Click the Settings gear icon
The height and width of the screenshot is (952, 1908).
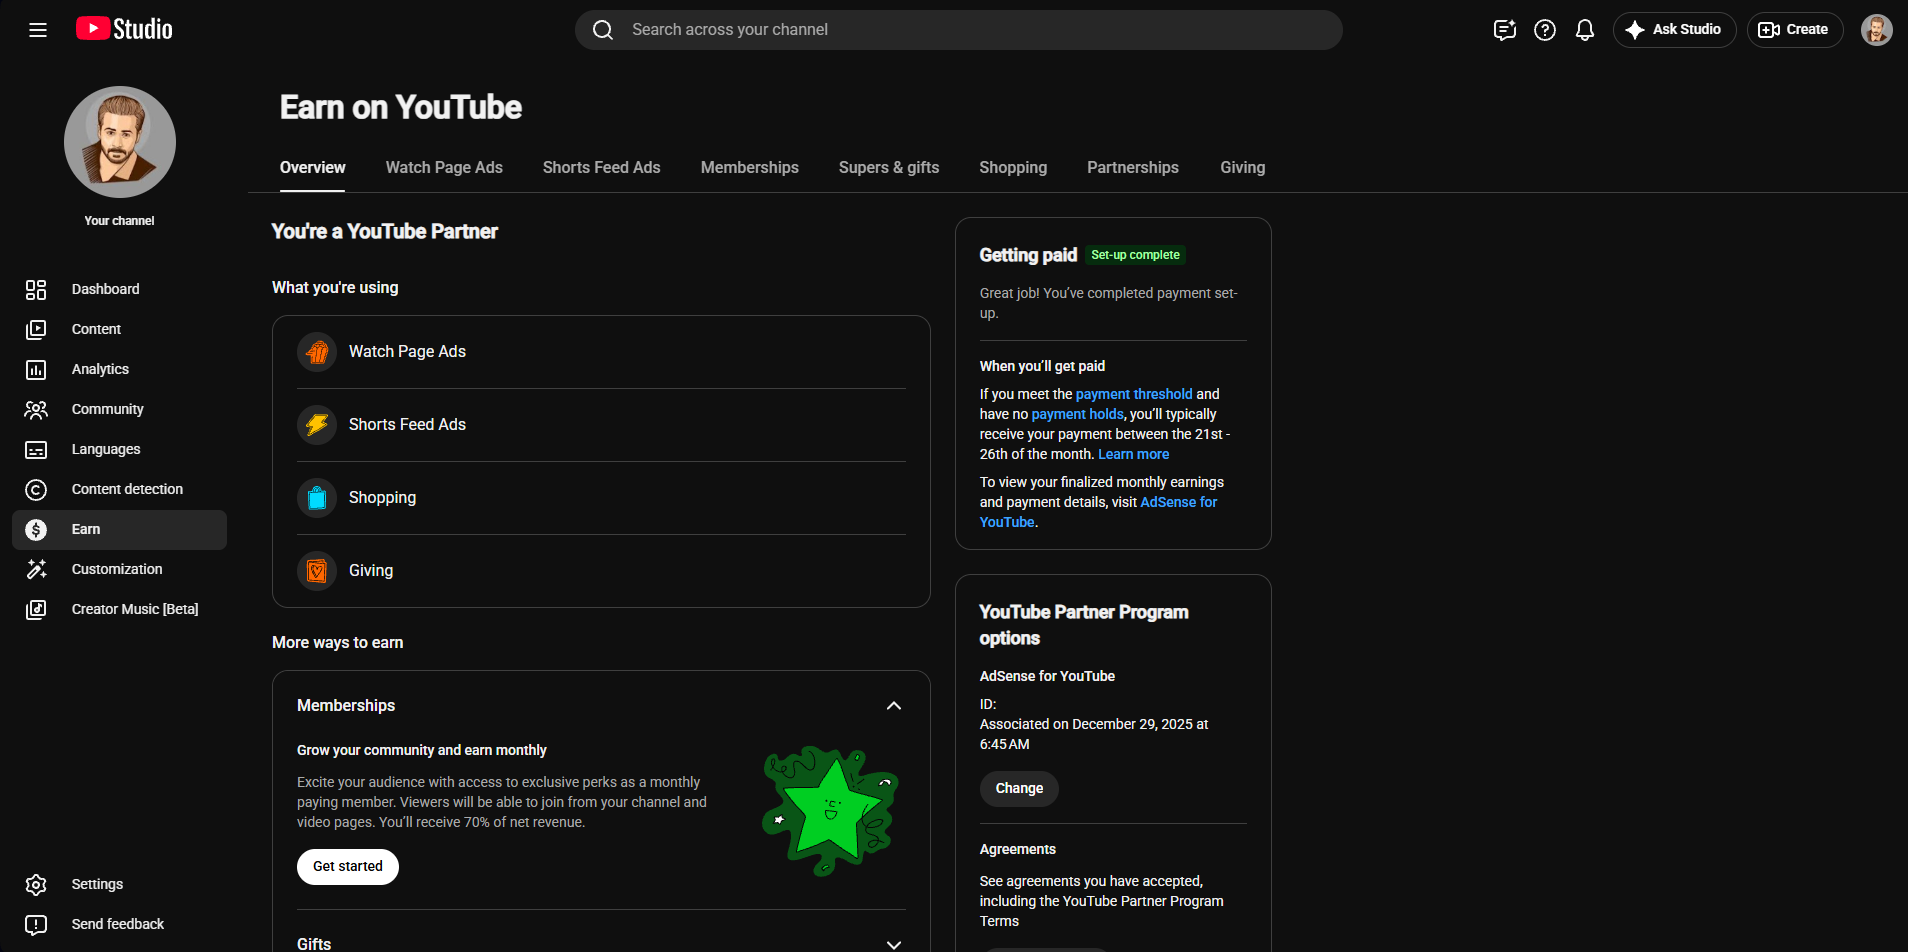[x=36, y=884]
